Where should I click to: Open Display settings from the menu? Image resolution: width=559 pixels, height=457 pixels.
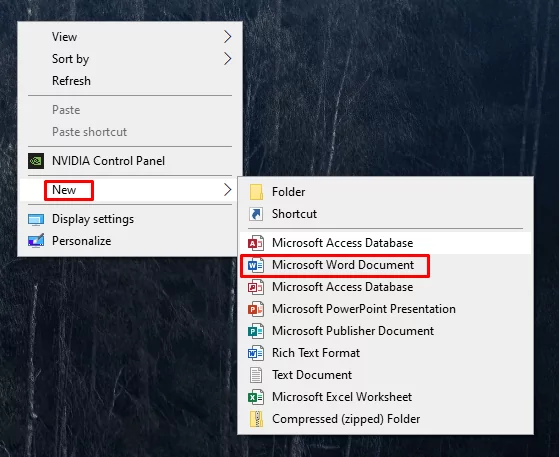130,219
